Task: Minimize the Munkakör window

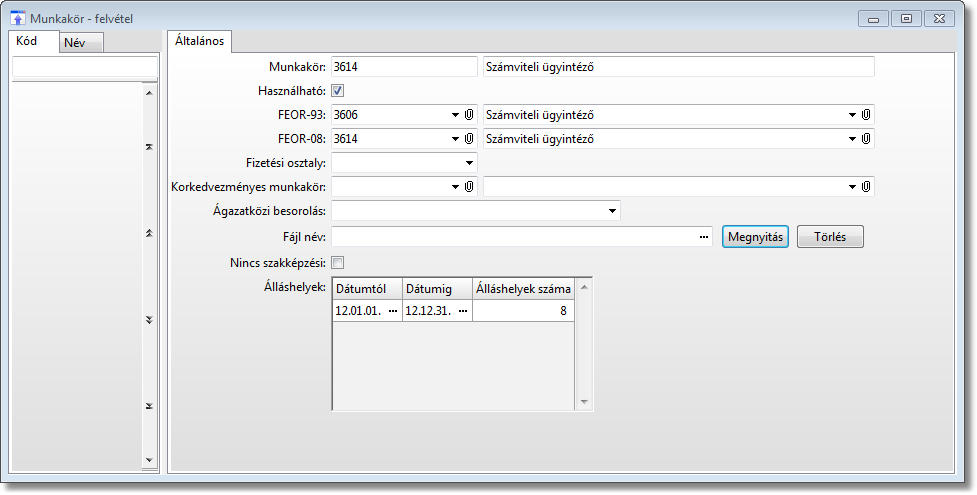Action: click(874, 19)
